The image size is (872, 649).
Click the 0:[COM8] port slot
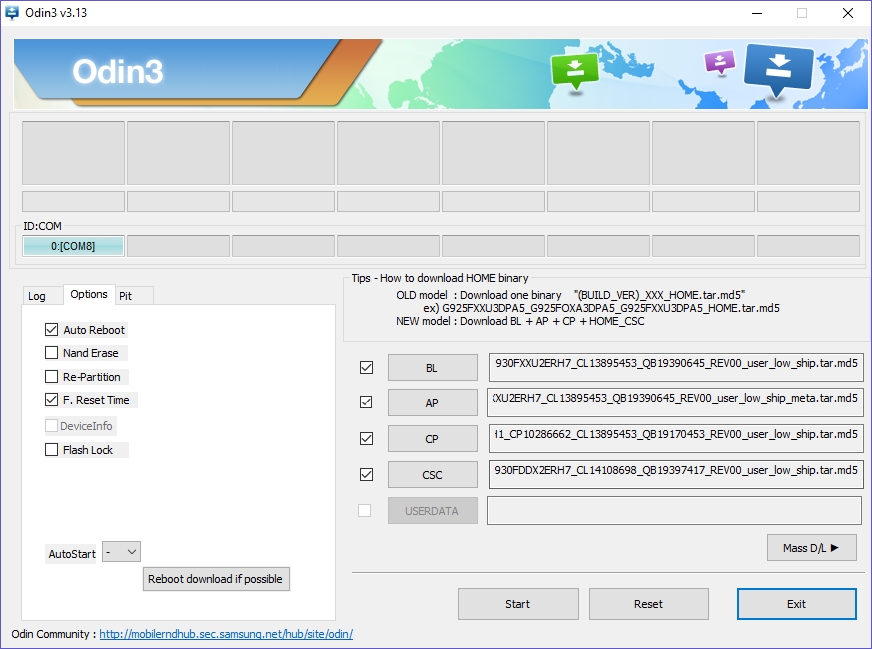(73, 246)
